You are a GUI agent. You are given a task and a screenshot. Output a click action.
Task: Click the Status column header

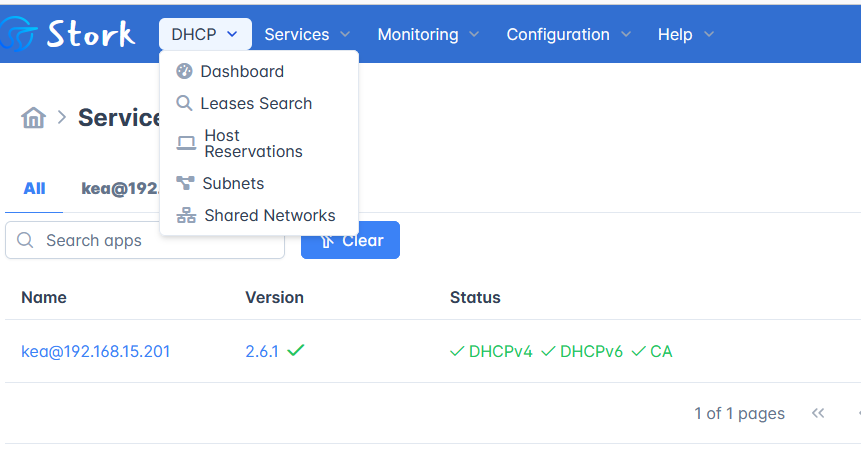pyautogui.click(x=475, y=298)
